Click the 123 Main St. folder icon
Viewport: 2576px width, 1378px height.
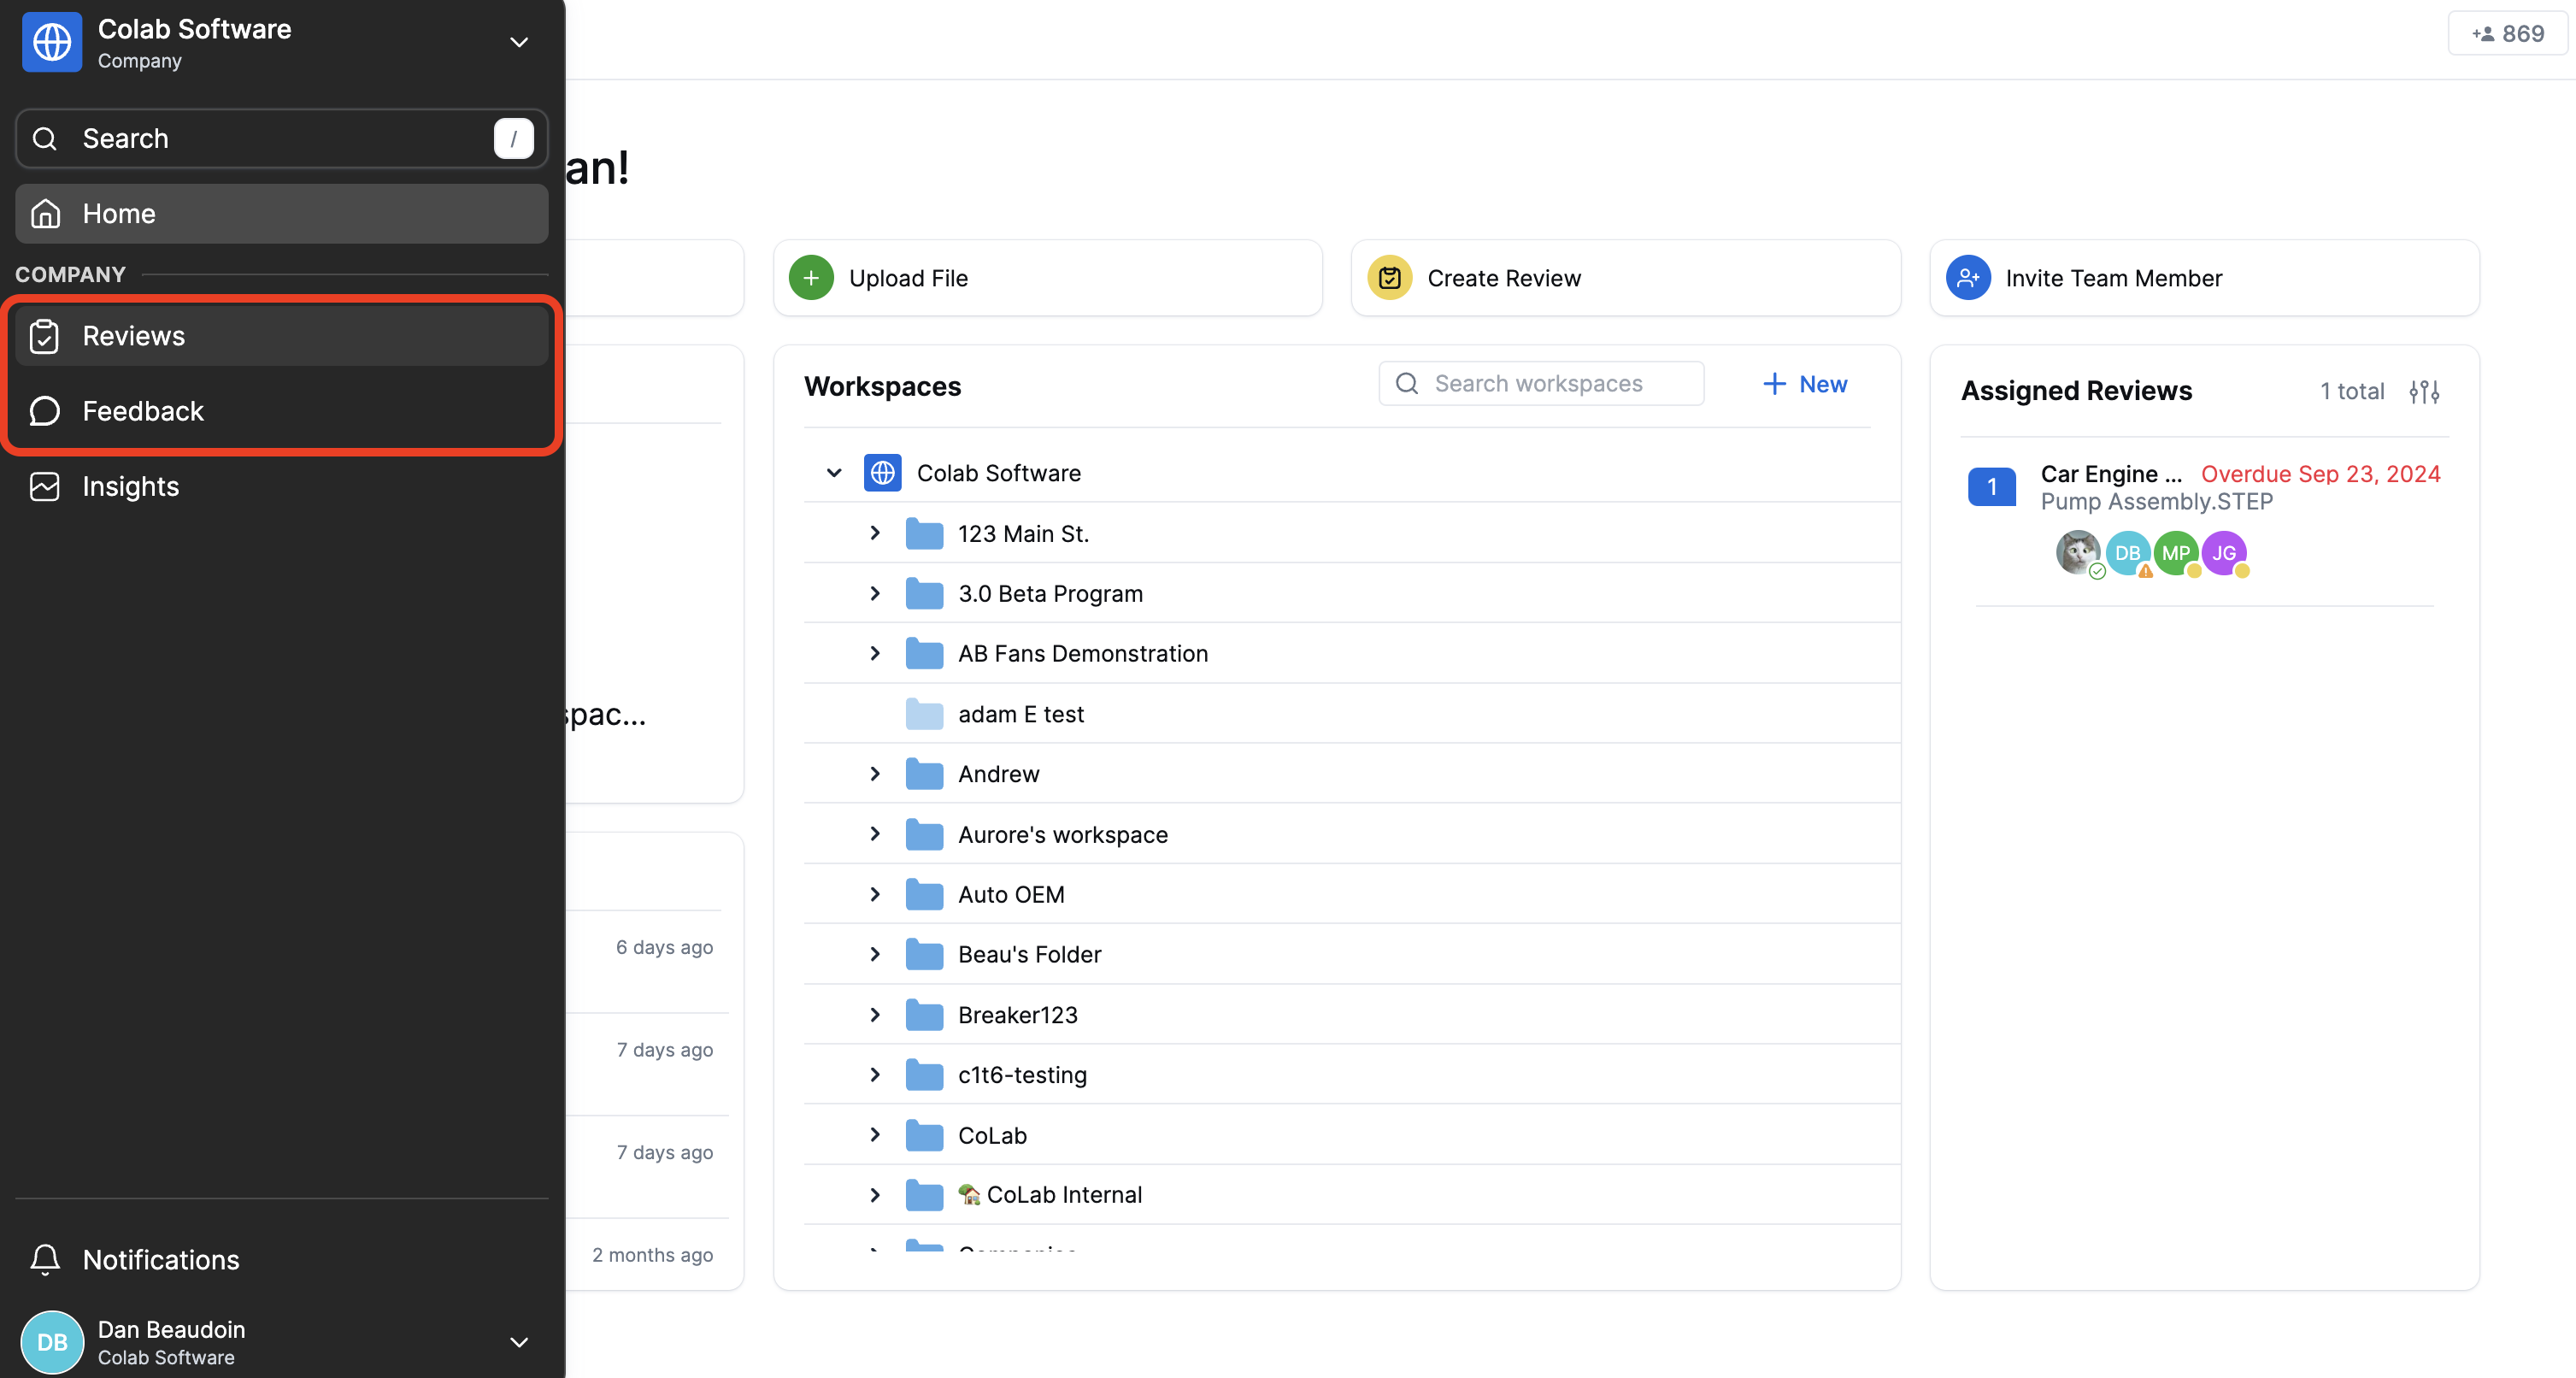924,533
